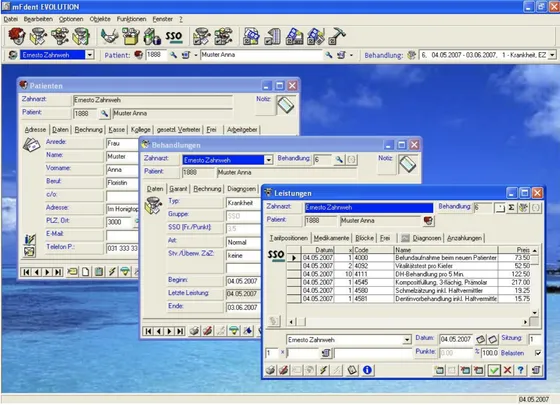560x405 pixels.
Task: Click the SSO tariff icon in Leistungen window
Action: tap(276, 255)
